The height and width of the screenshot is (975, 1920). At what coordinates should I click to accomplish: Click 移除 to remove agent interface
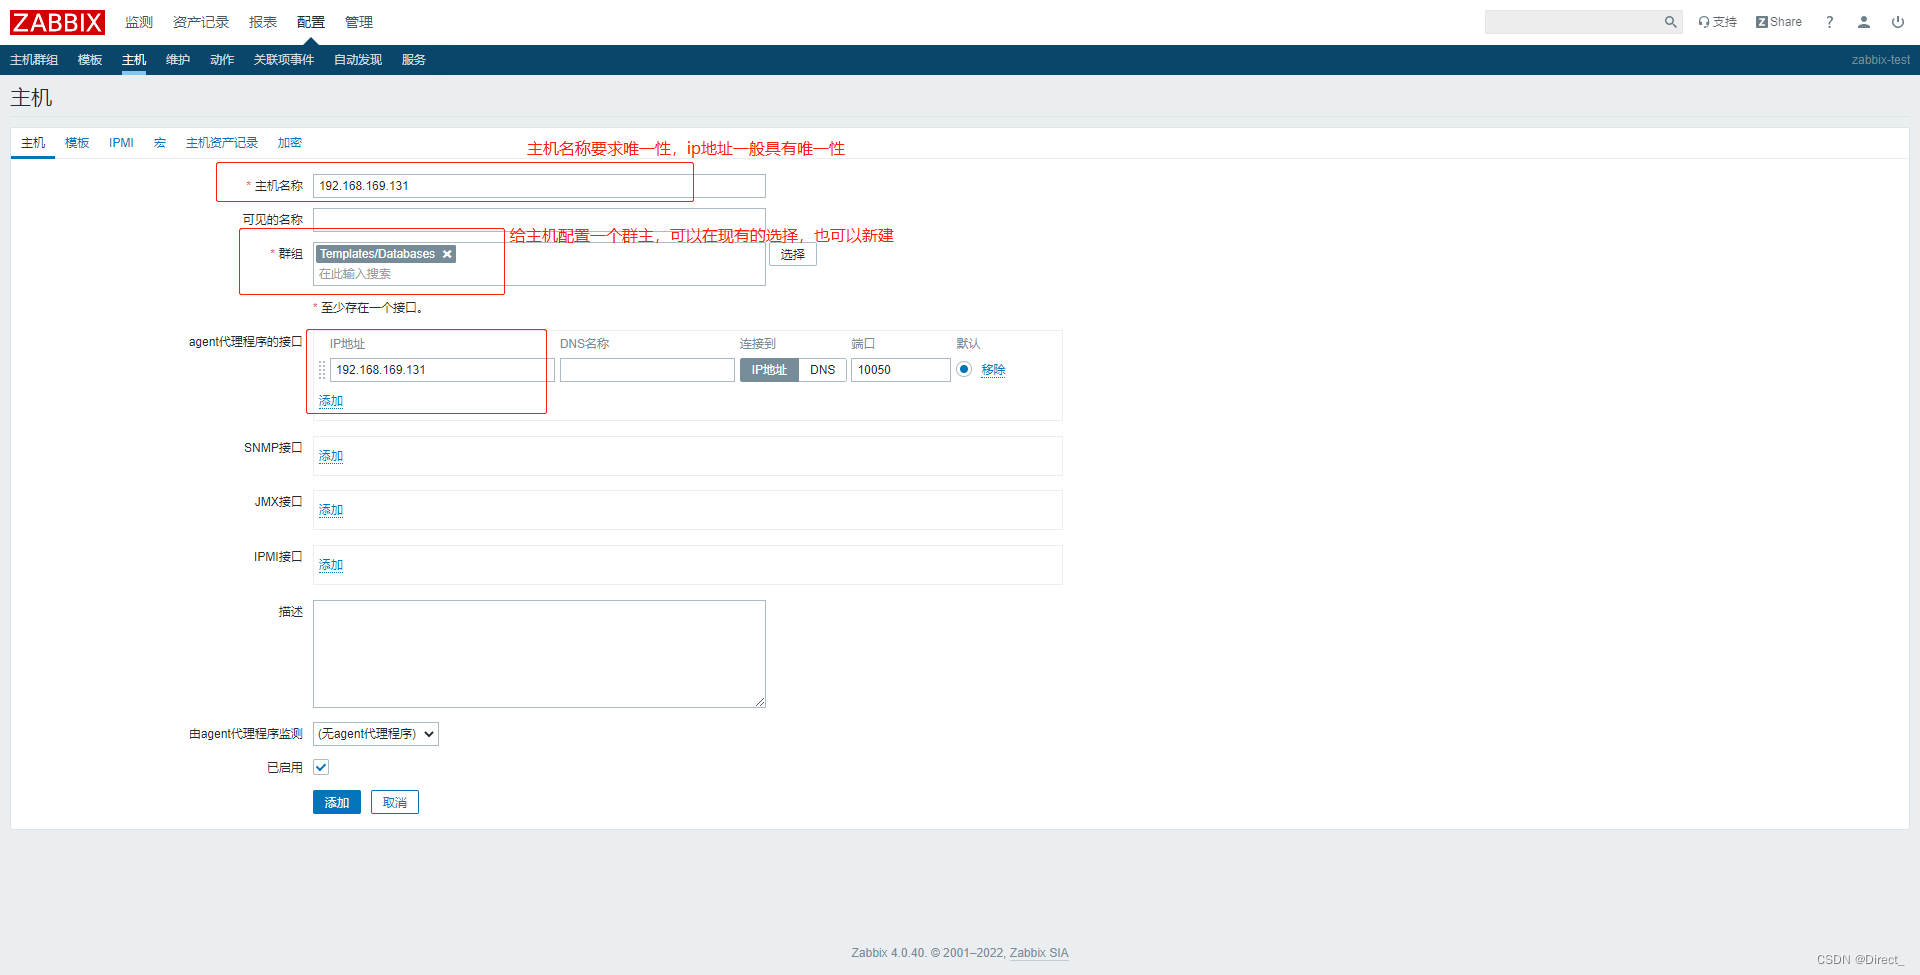[x=993, y=370]
